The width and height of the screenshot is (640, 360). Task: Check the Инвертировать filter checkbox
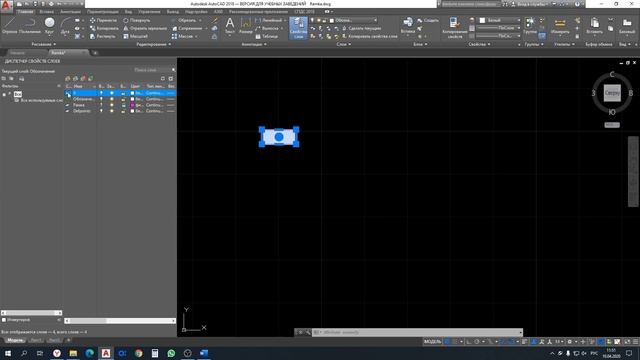point(4,320)
